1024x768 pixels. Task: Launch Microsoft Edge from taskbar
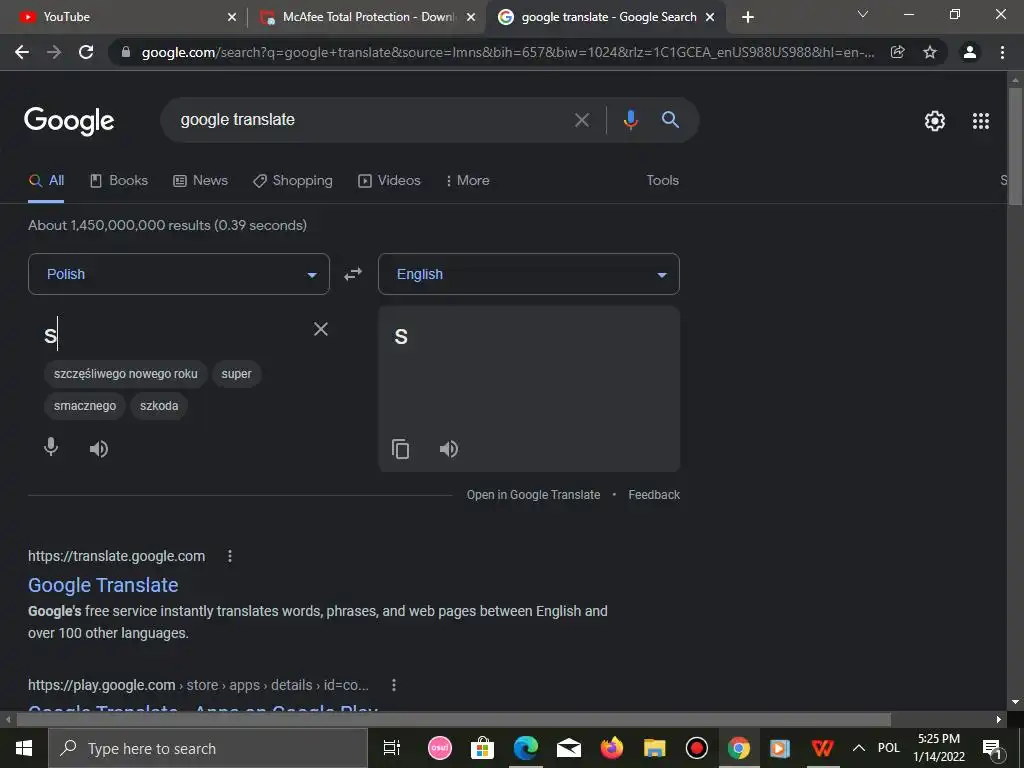(x=525, y=748)
